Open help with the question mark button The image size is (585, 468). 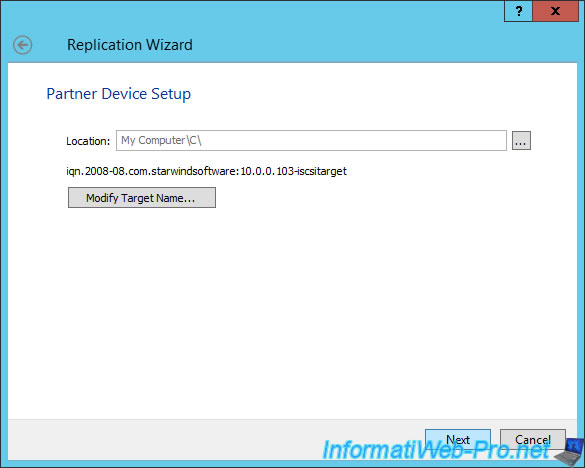518,11
